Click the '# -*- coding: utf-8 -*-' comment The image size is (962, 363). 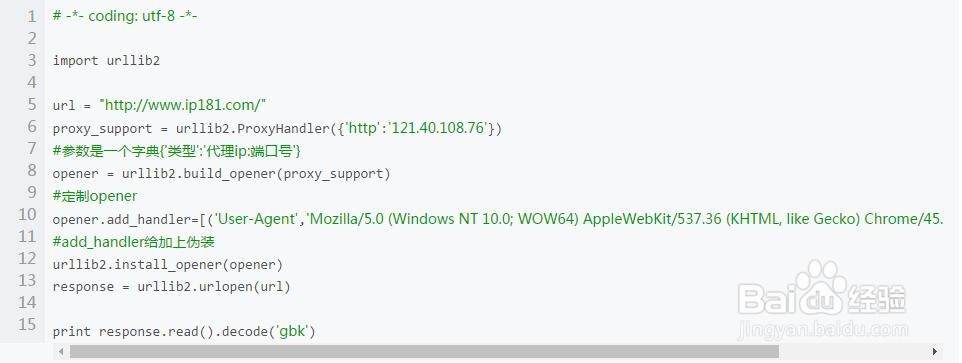[125, 17]
